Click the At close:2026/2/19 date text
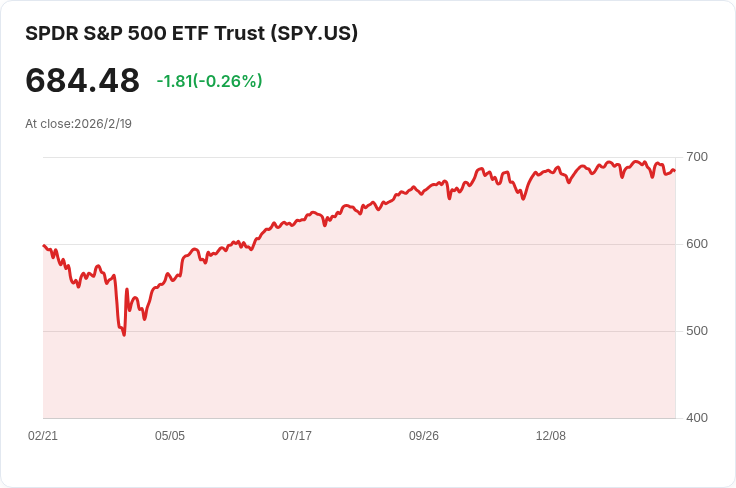The image size is (736, 488). click(78, 124)
